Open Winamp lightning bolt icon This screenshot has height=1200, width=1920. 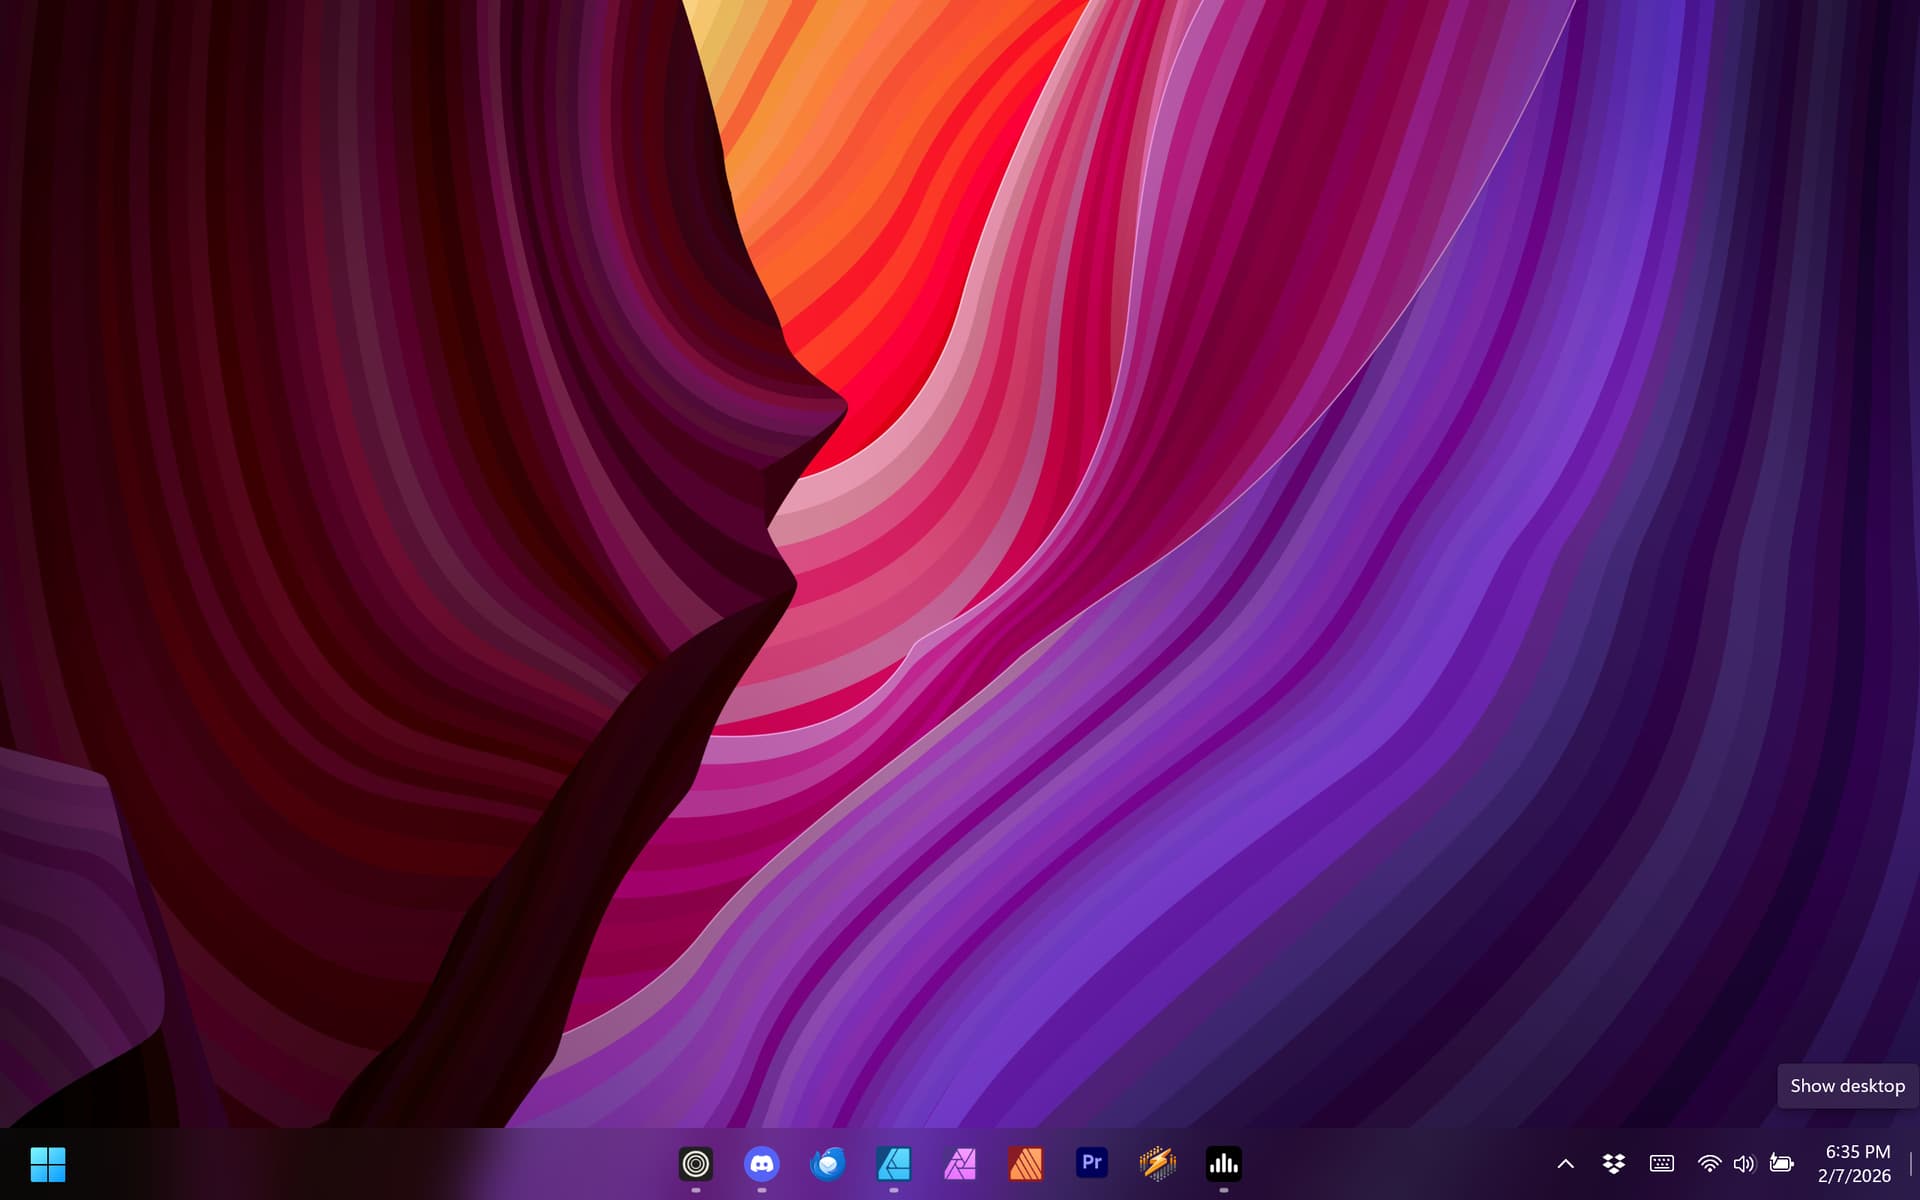pyautogui.click(x=1157, y=1164)
